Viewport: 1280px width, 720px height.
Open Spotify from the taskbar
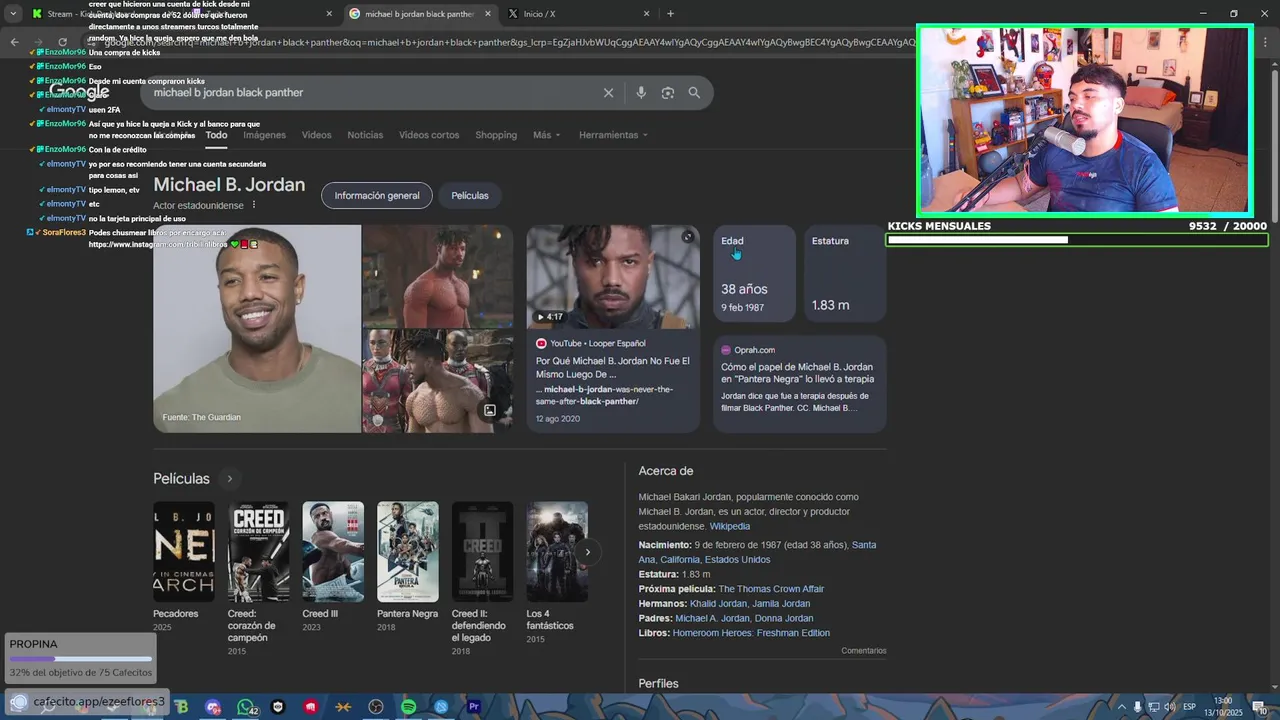coord(408,707)
